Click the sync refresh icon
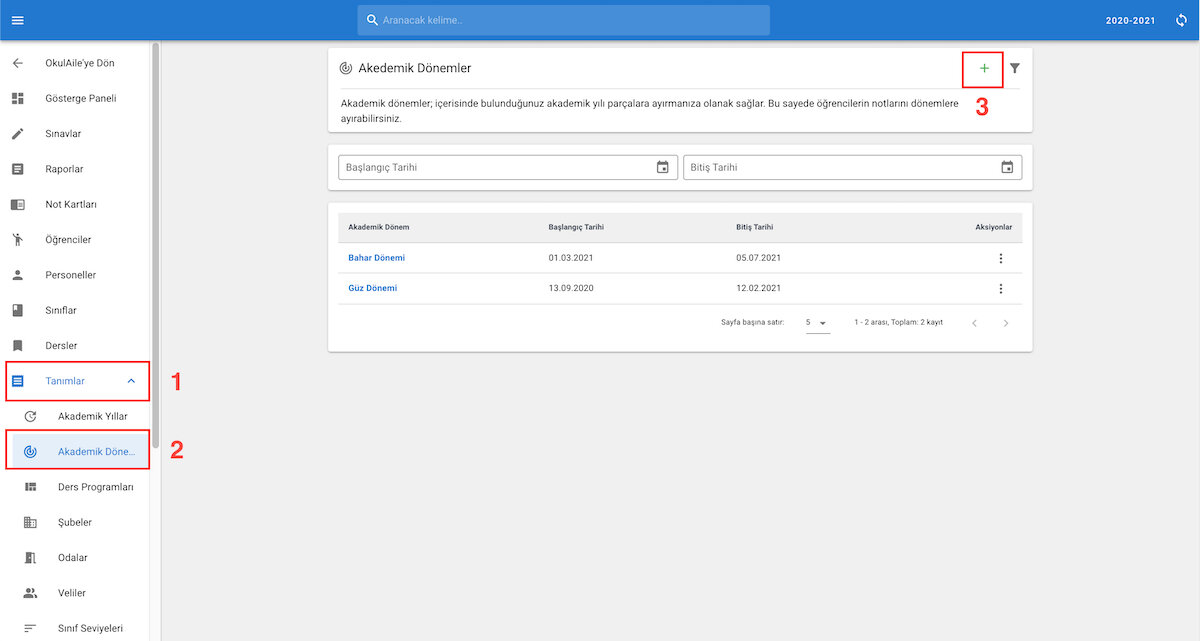The width and height of the screenshot is (1200, 641). pos(1181,20)
